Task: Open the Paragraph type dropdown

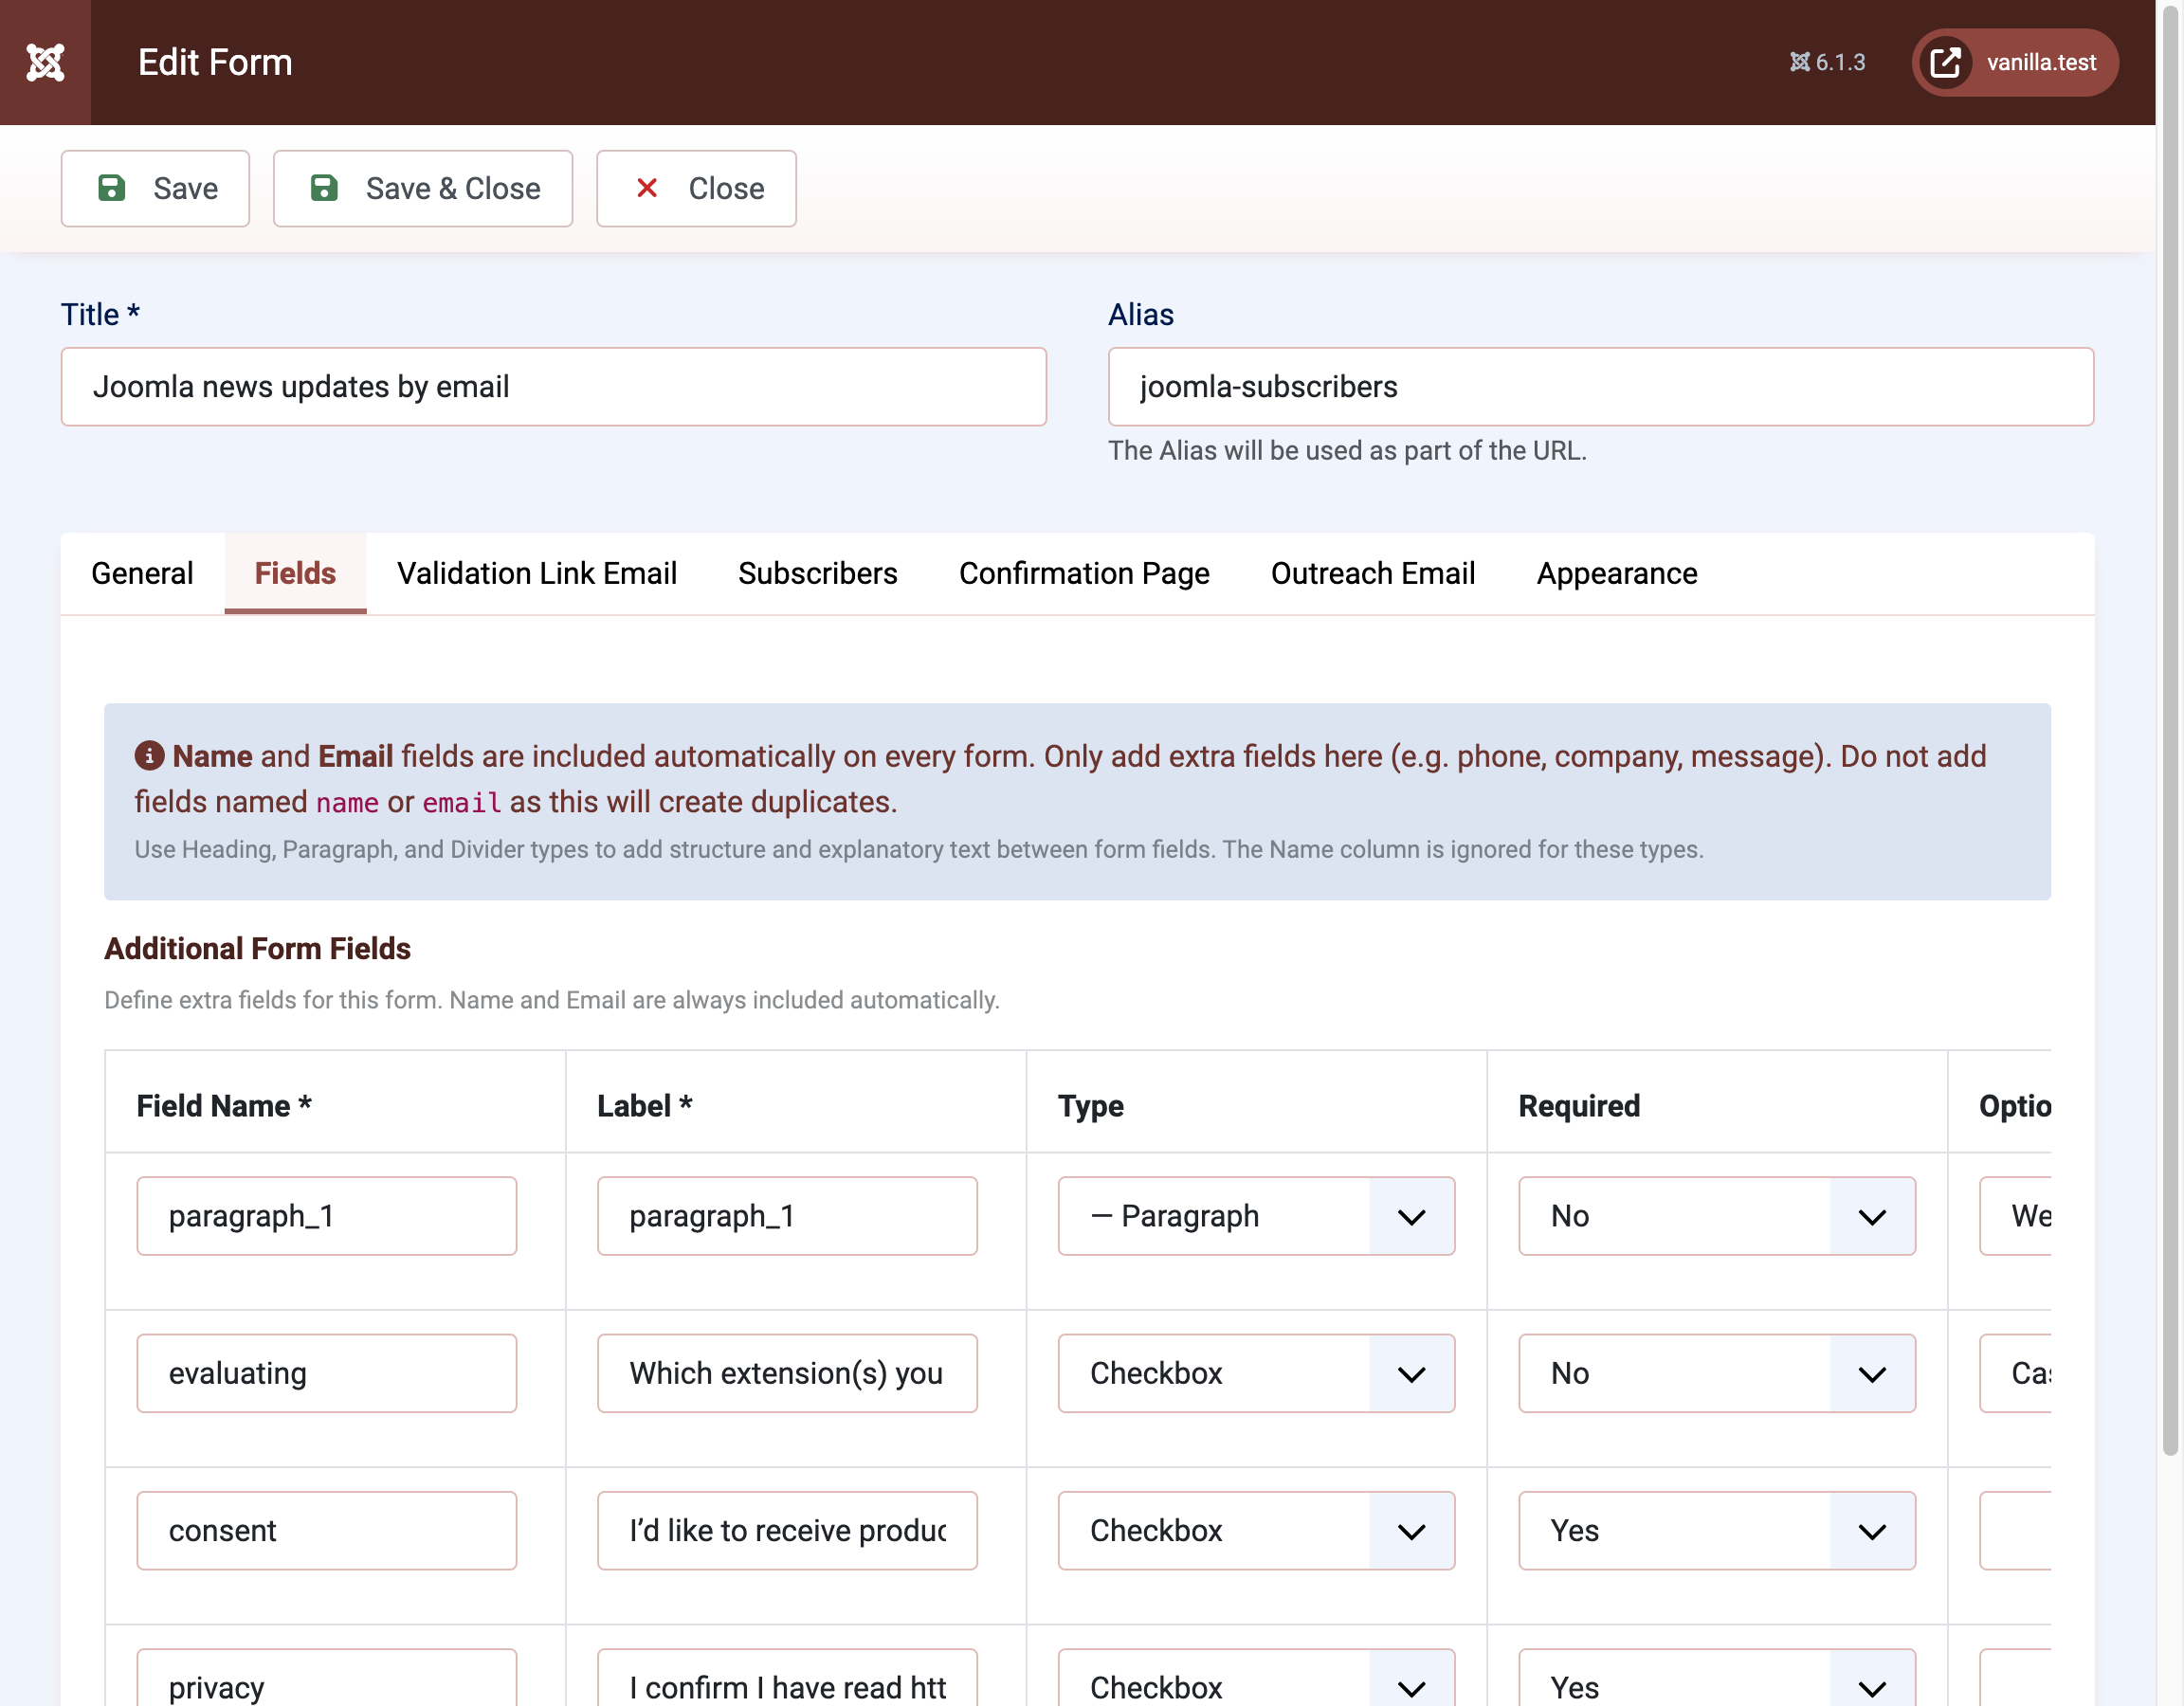Action: click(1256, 1215)
